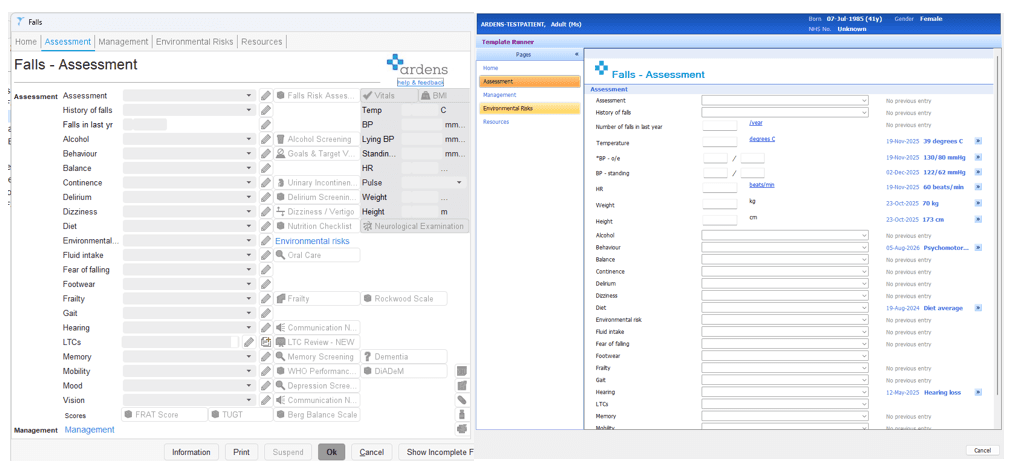Click the pill-shaped medication icon at right edge
This screenshot has height=471, width=1013.
pos(462,400)
